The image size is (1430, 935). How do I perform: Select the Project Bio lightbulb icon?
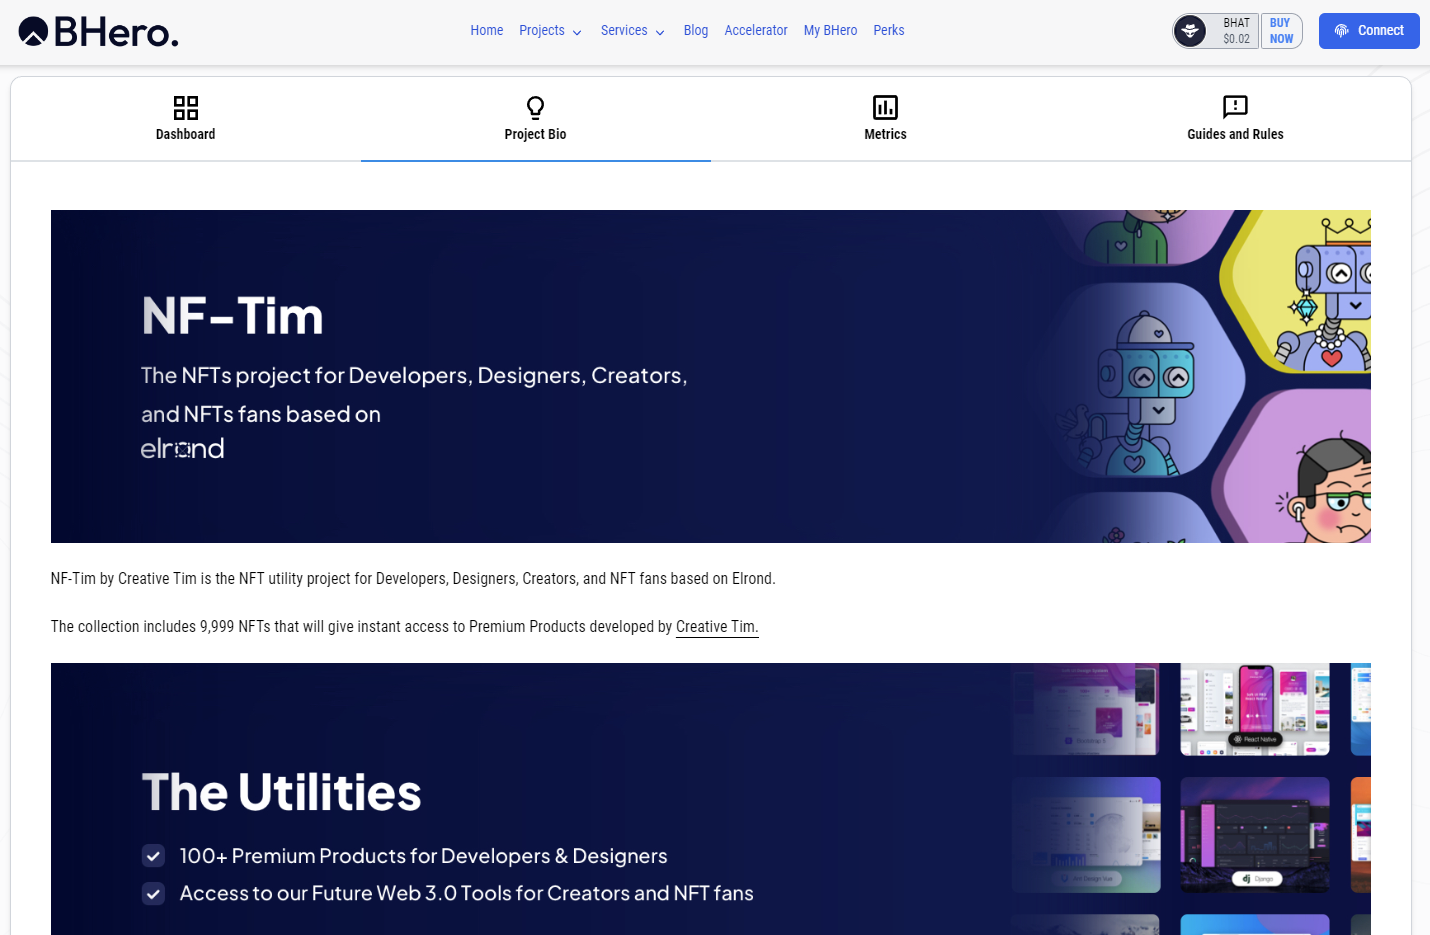pyautogui.click(x=536, y=107)
